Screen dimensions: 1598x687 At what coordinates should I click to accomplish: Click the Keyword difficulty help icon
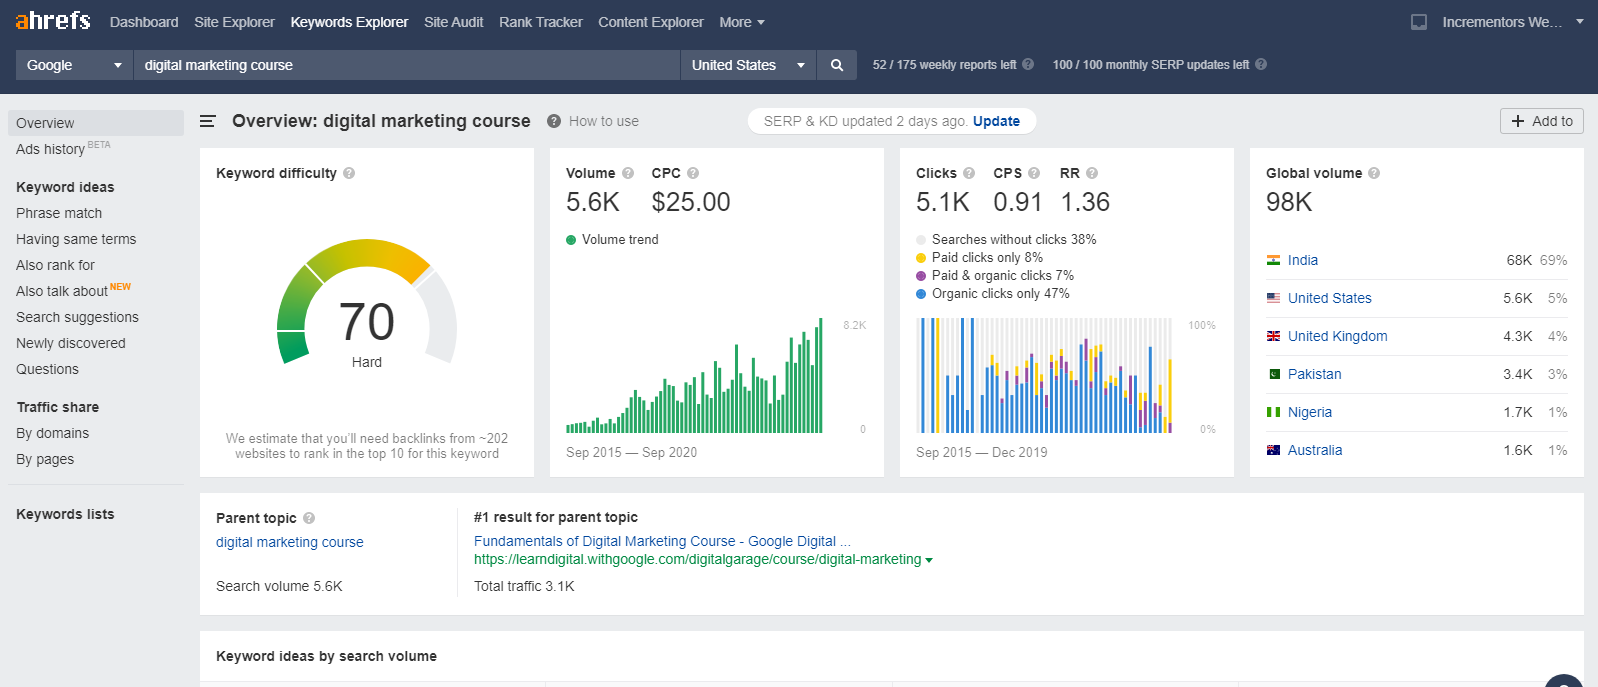click(349, 173)
